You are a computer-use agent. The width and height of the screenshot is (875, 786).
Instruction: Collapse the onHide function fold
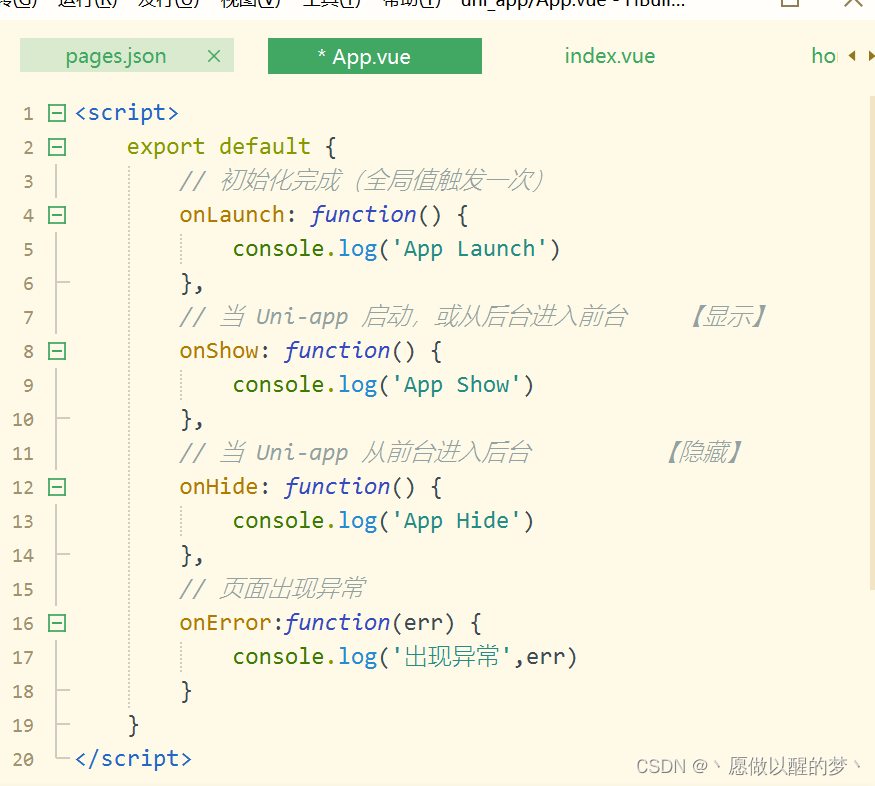point(57,488)
